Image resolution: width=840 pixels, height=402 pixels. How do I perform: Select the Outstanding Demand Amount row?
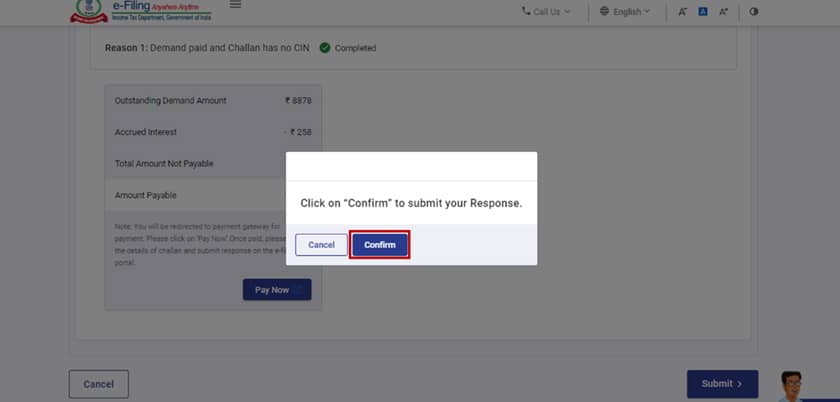tap(213, 101)
